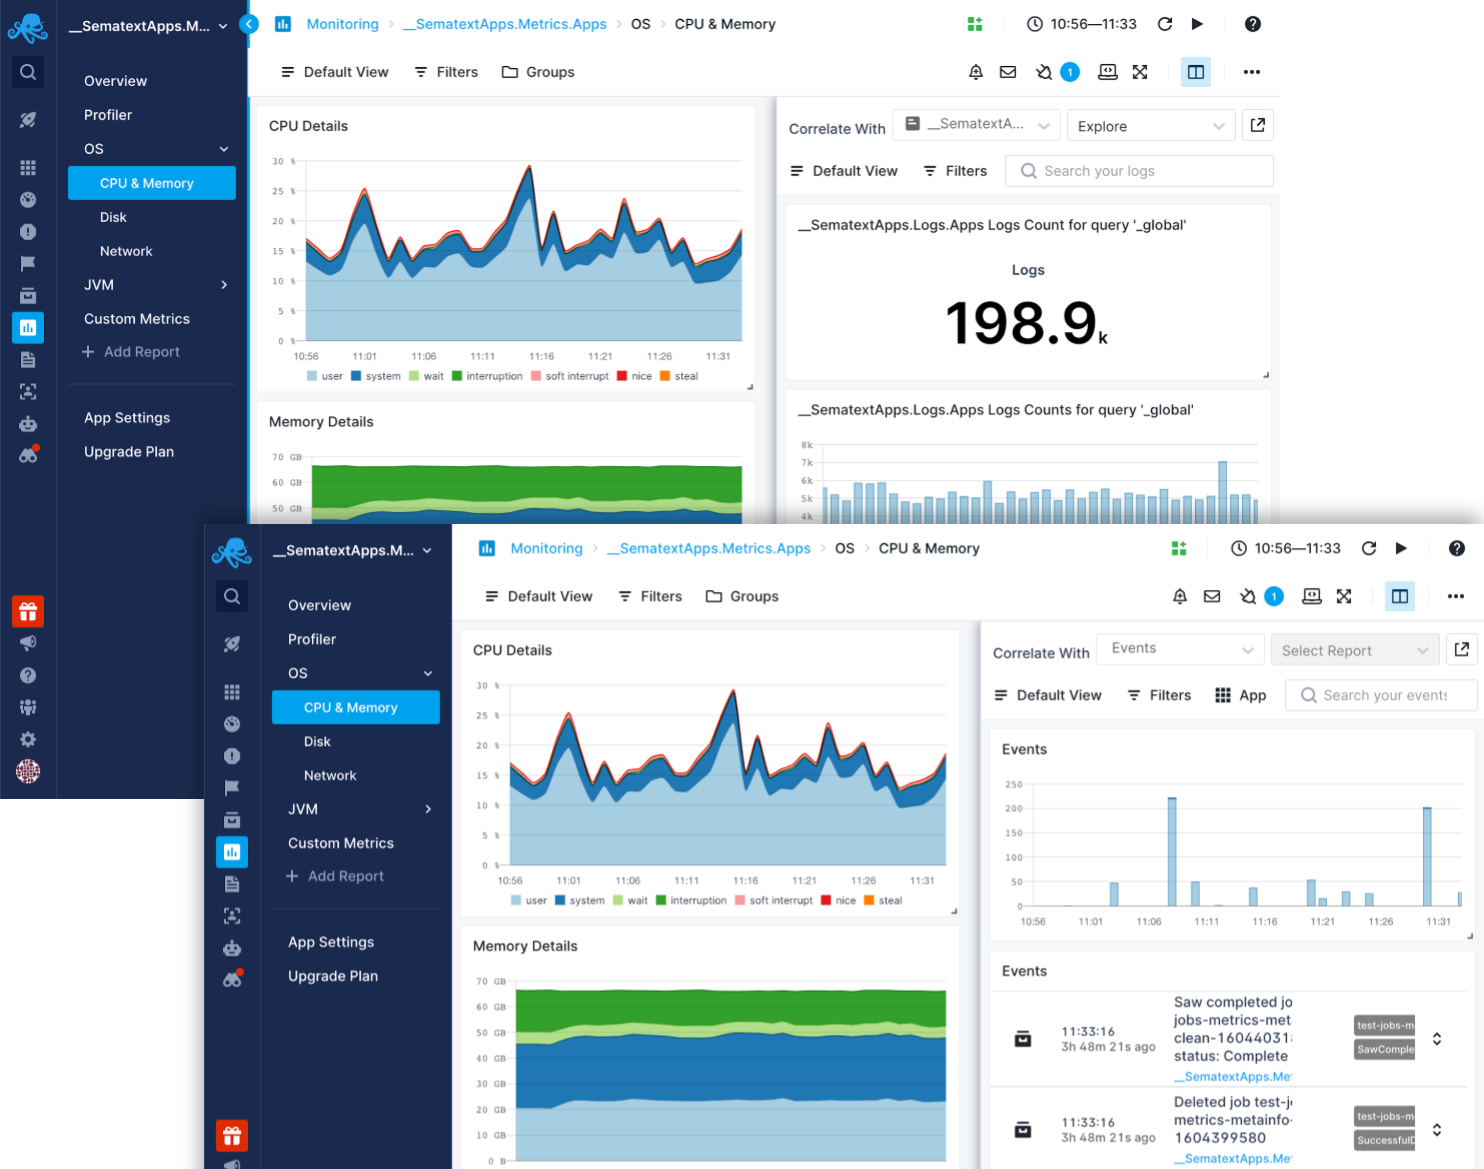Toggle live play in back window header
This screenshot has height=1169, width=1484.
click(1197, 24)
